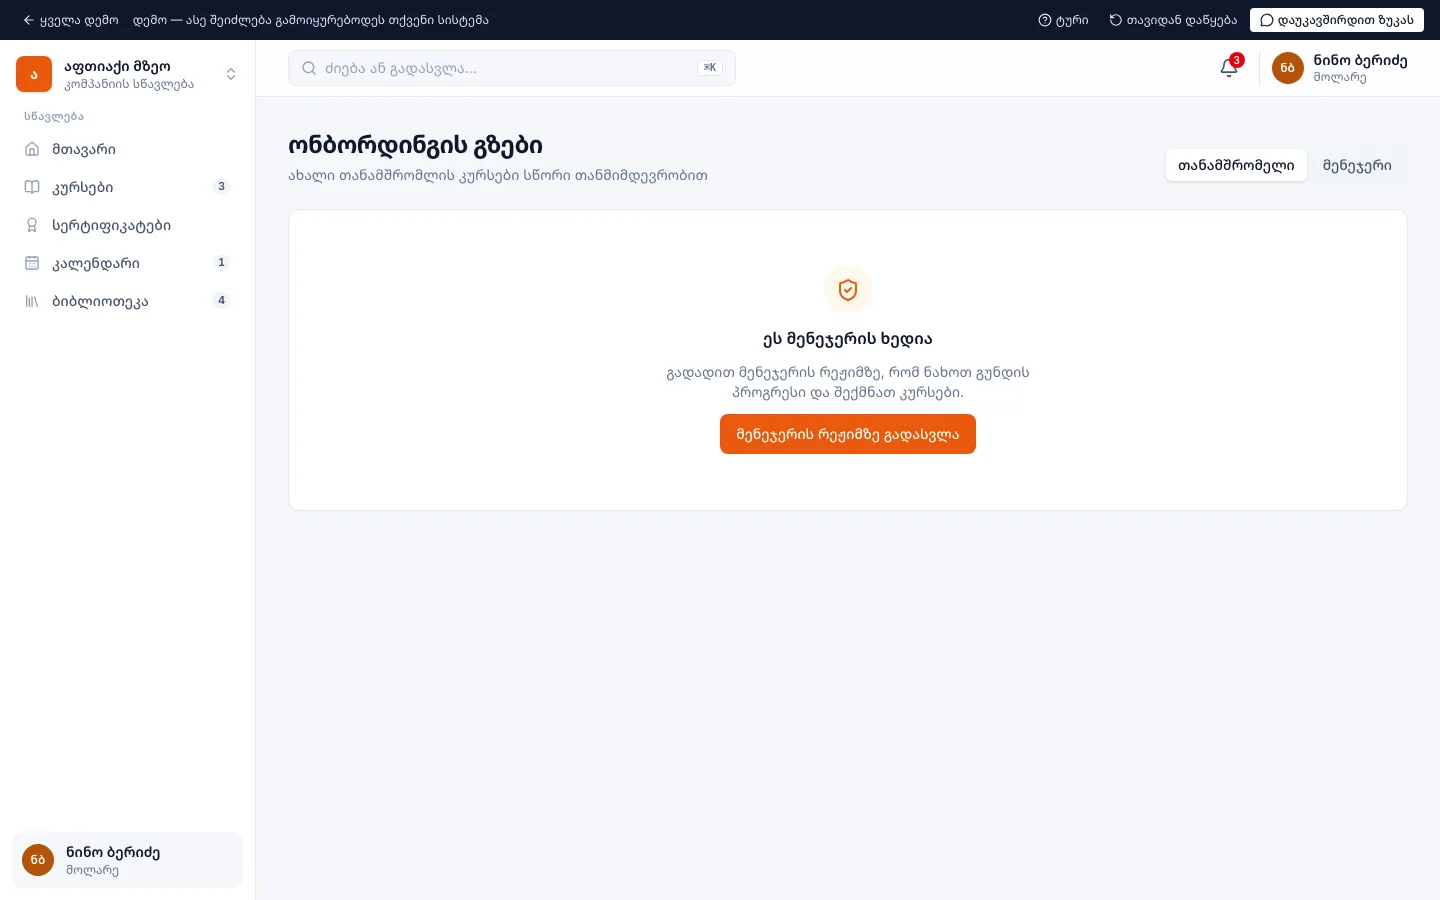Click მენეჯერის რეჟიმზე გადასვლა button
Screen dimensions: 1440x900
click(848, 434)
